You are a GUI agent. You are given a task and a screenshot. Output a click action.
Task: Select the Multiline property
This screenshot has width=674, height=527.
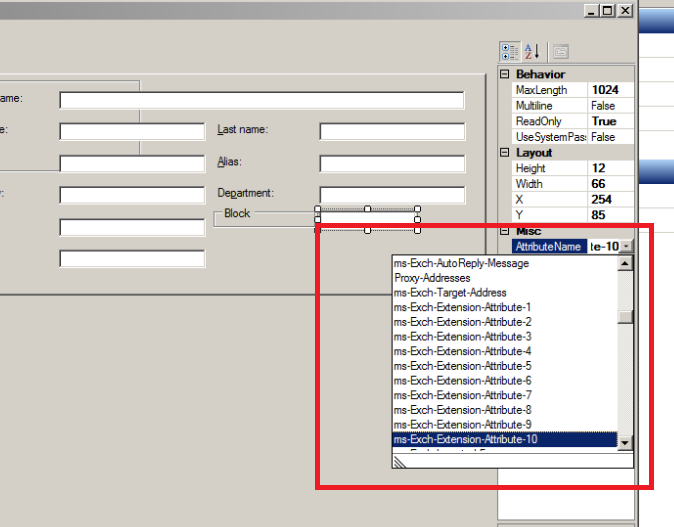549,106
